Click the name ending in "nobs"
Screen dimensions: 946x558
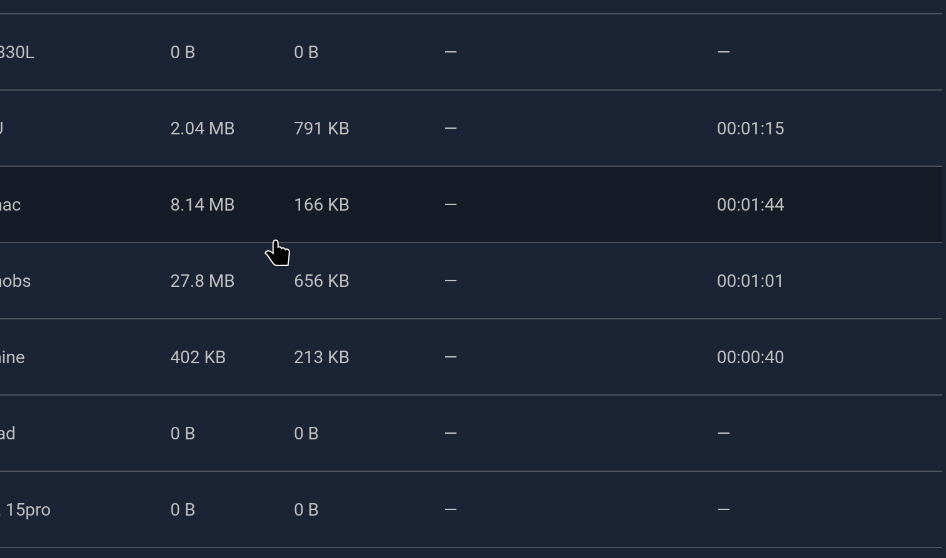[x=15, y=281]
